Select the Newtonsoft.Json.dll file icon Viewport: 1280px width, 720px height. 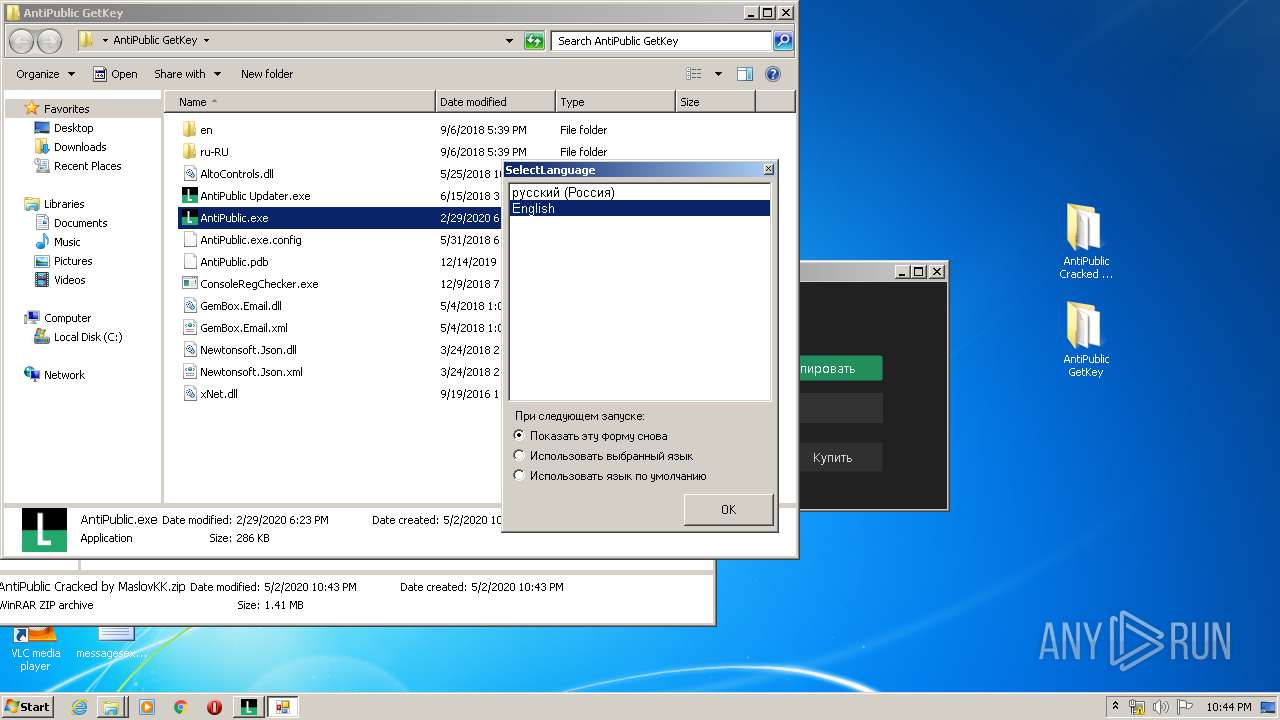coord(190,350)
